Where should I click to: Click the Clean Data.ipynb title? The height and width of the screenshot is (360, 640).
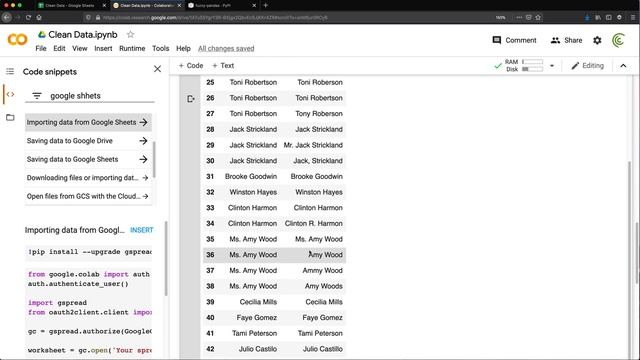click(83, 35)
